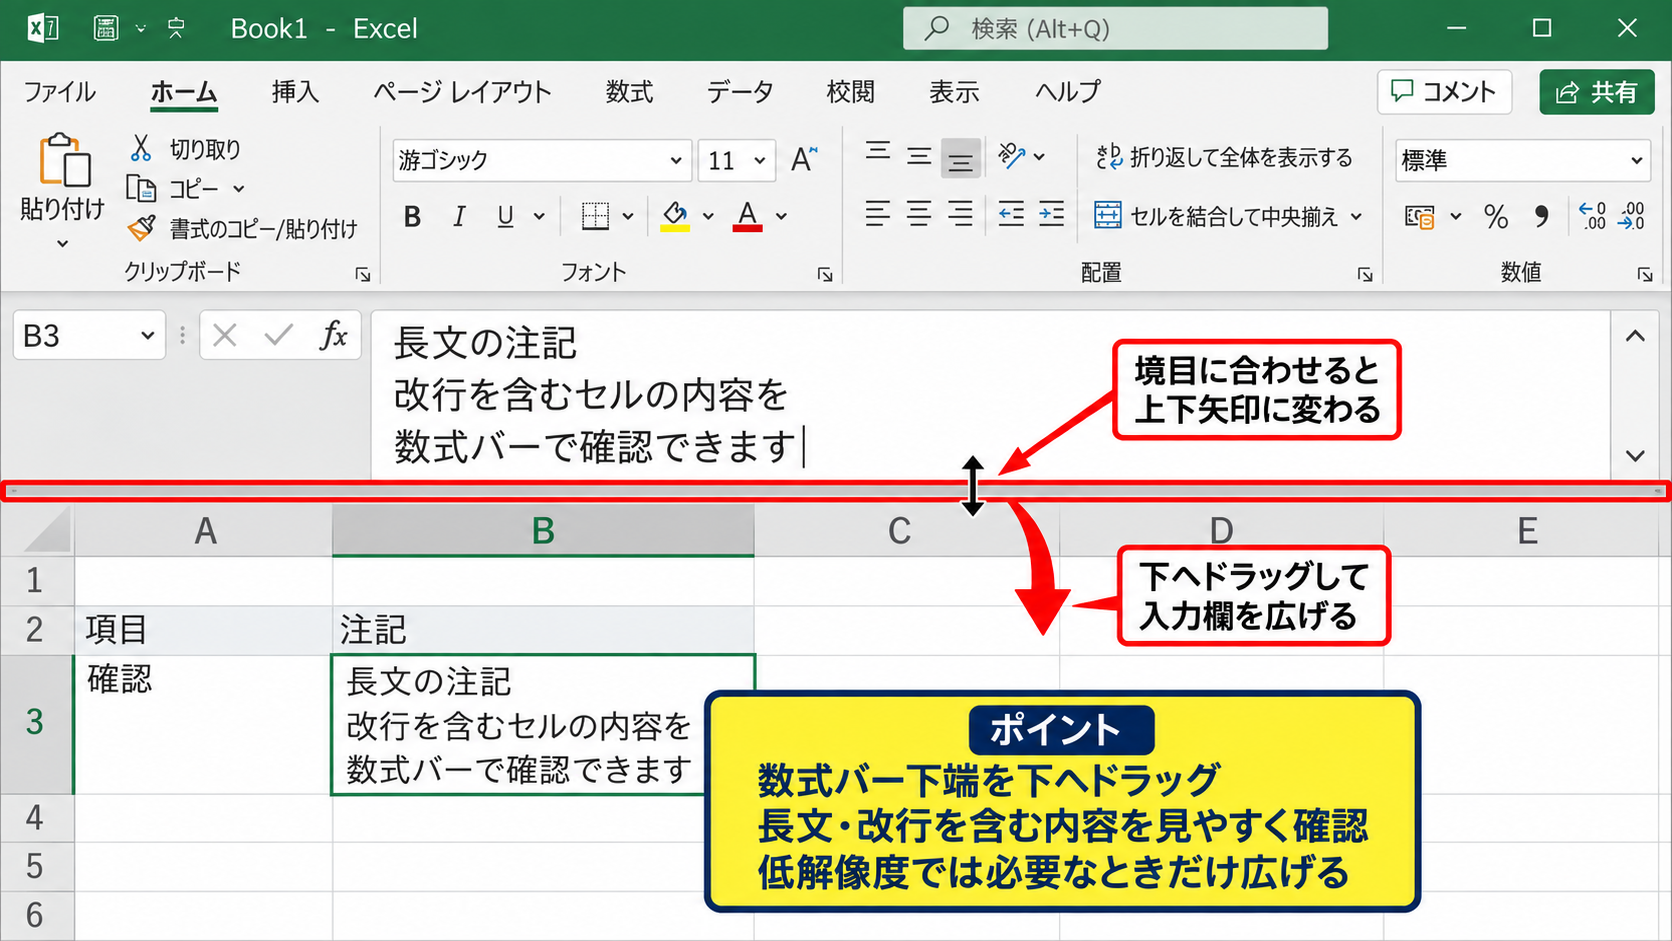This screenshot has height=941, width=1672.
Task: Open the font size dropdown showing 11
Action: tap(760, 160)
